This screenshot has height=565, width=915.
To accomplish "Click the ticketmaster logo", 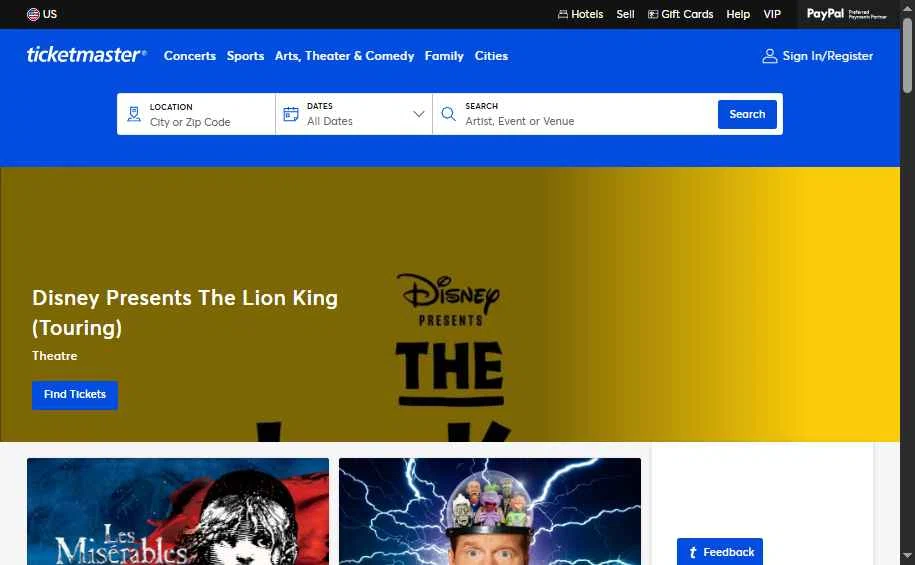I will [86, 55].
